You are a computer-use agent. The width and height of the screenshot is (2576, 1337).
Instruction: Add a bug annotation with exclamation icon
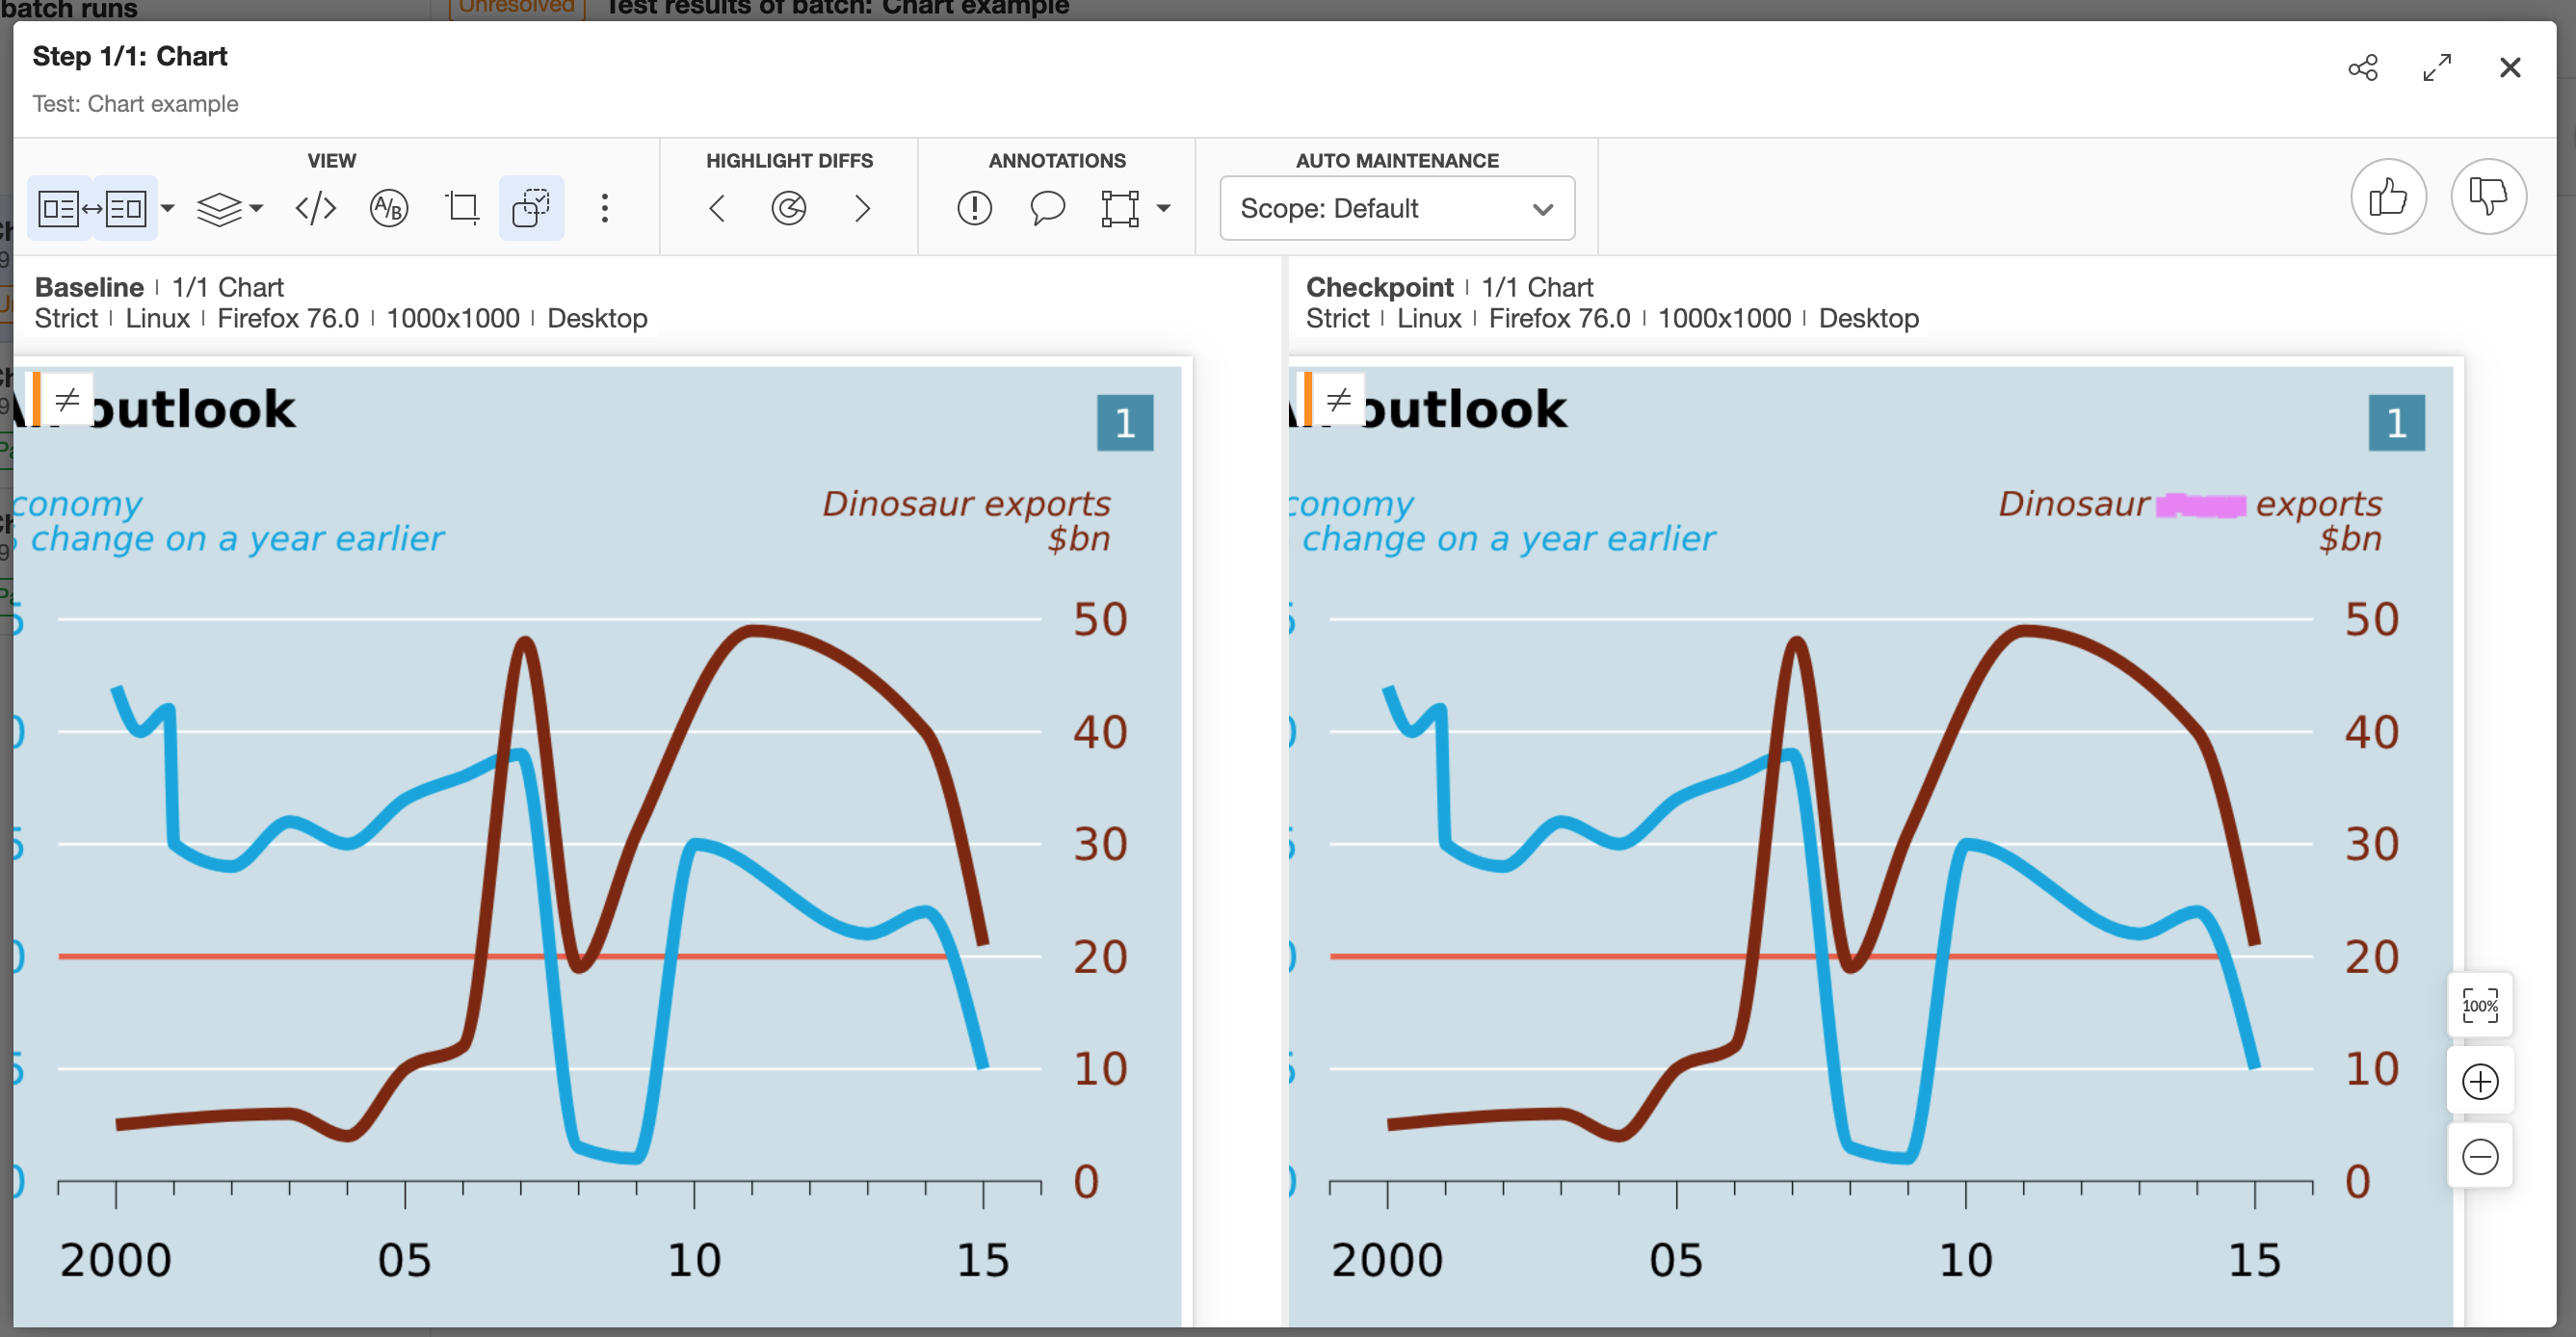[x=974, y=208]
